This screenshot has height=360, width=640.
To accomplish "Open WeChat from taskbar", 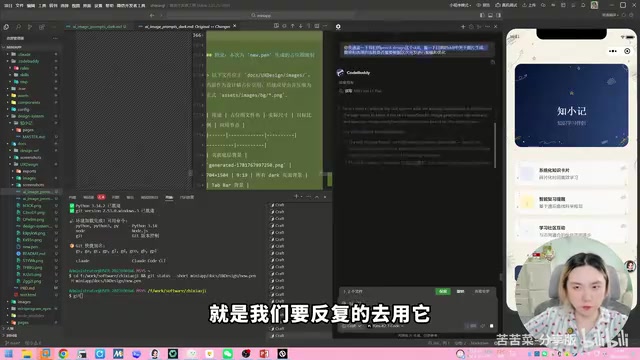I will 228,353.
